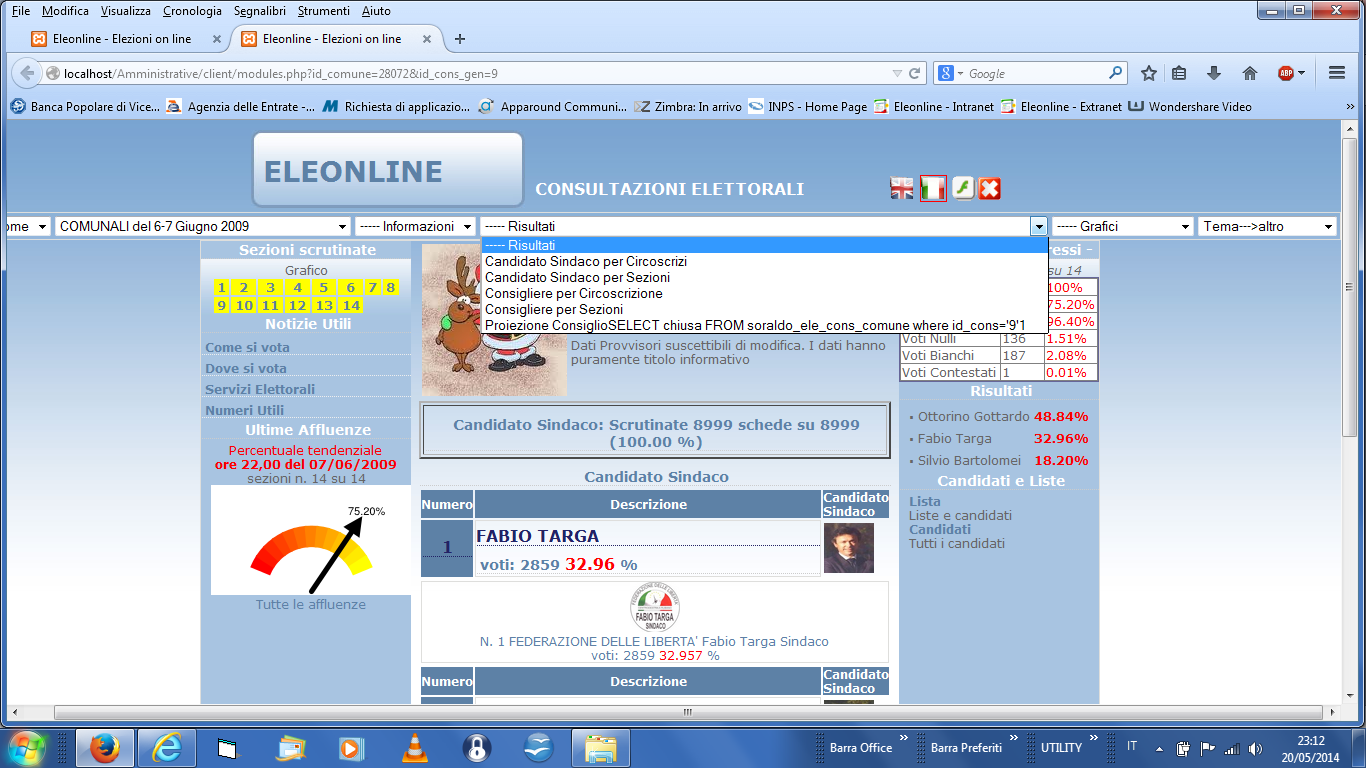Click the downloads arrow icon

(1214, 73)
